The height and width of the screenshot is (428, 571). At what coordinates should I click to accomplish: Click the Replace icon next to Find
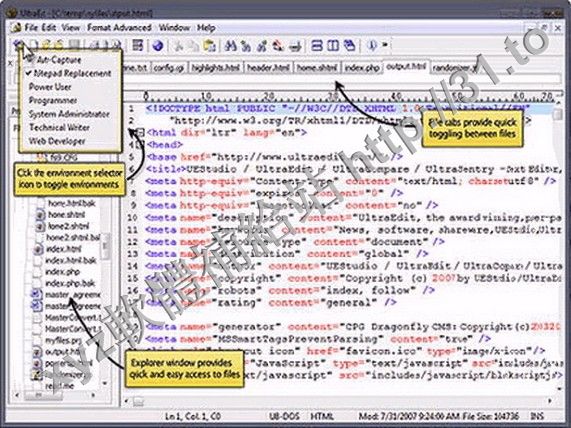click(x=246, y=46)
